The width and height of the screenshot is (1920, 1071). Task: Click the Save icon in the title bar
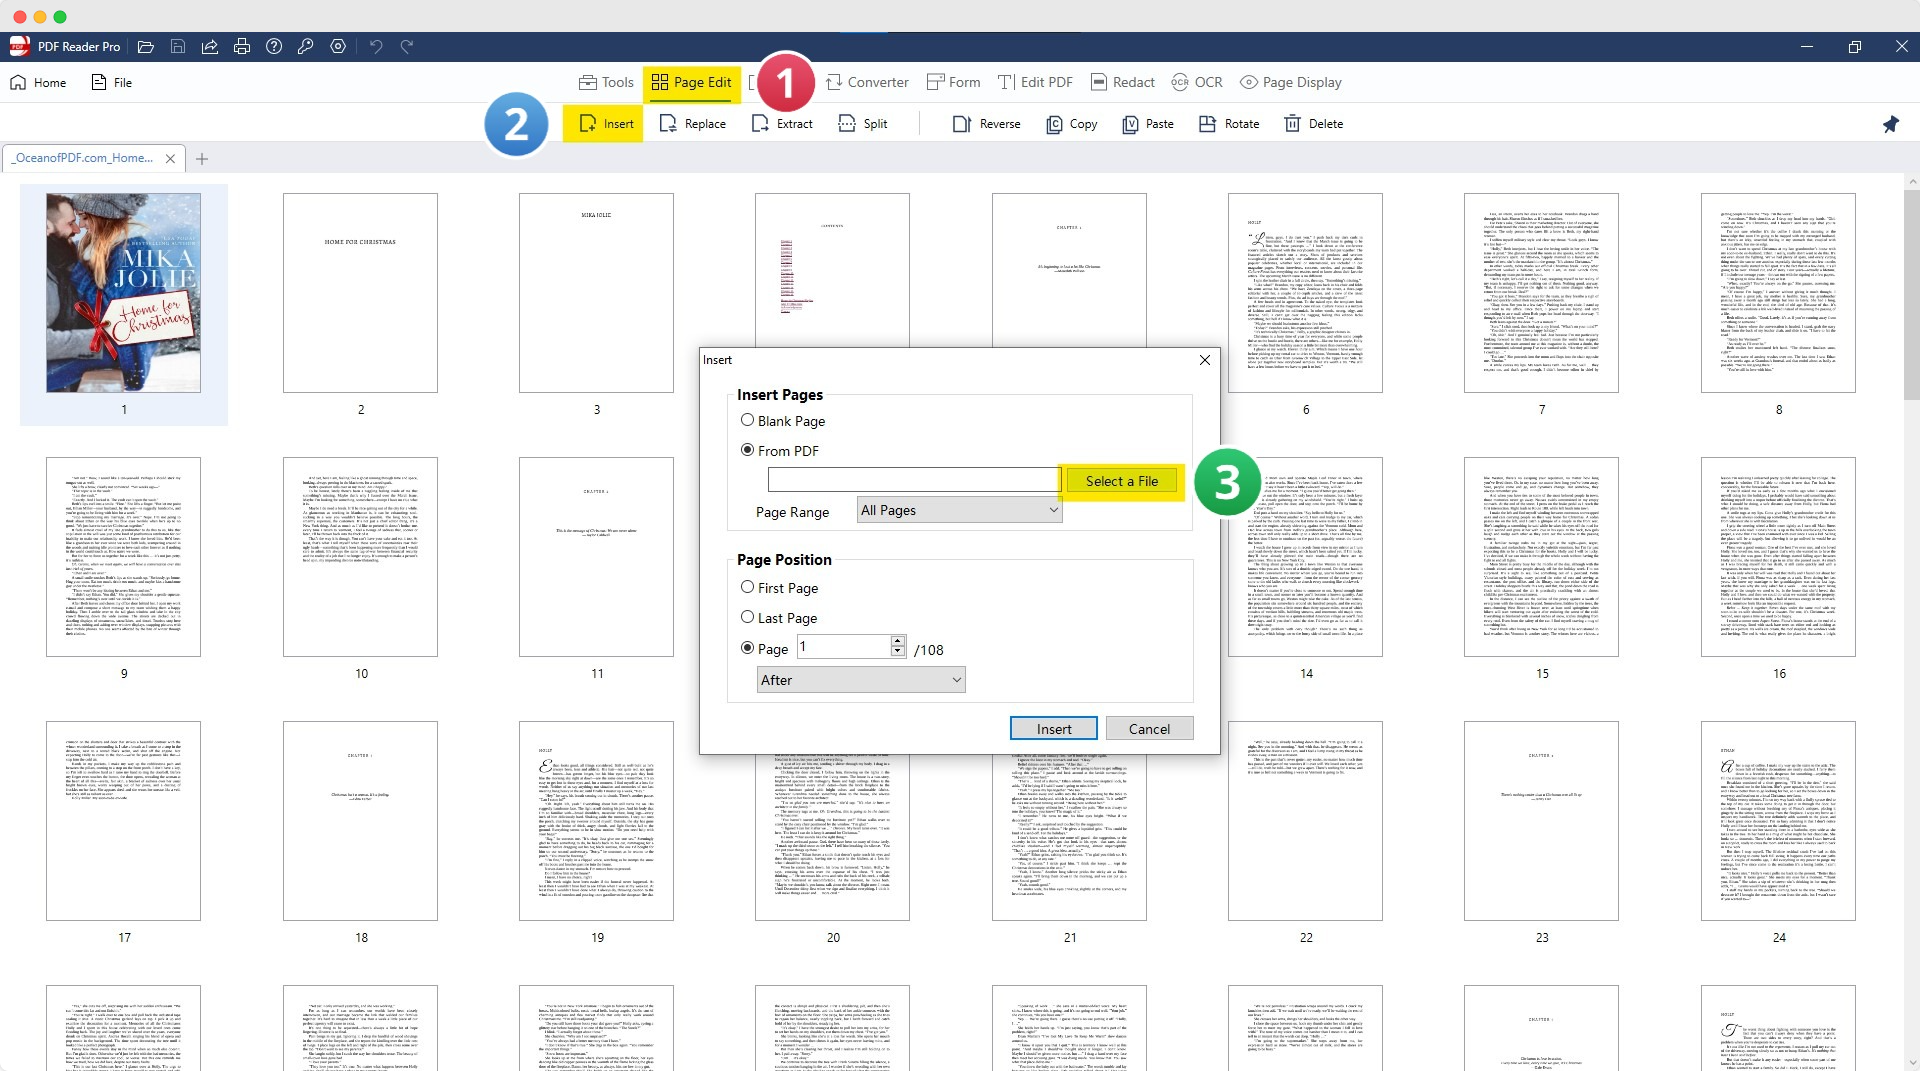[x=178, y=47]
